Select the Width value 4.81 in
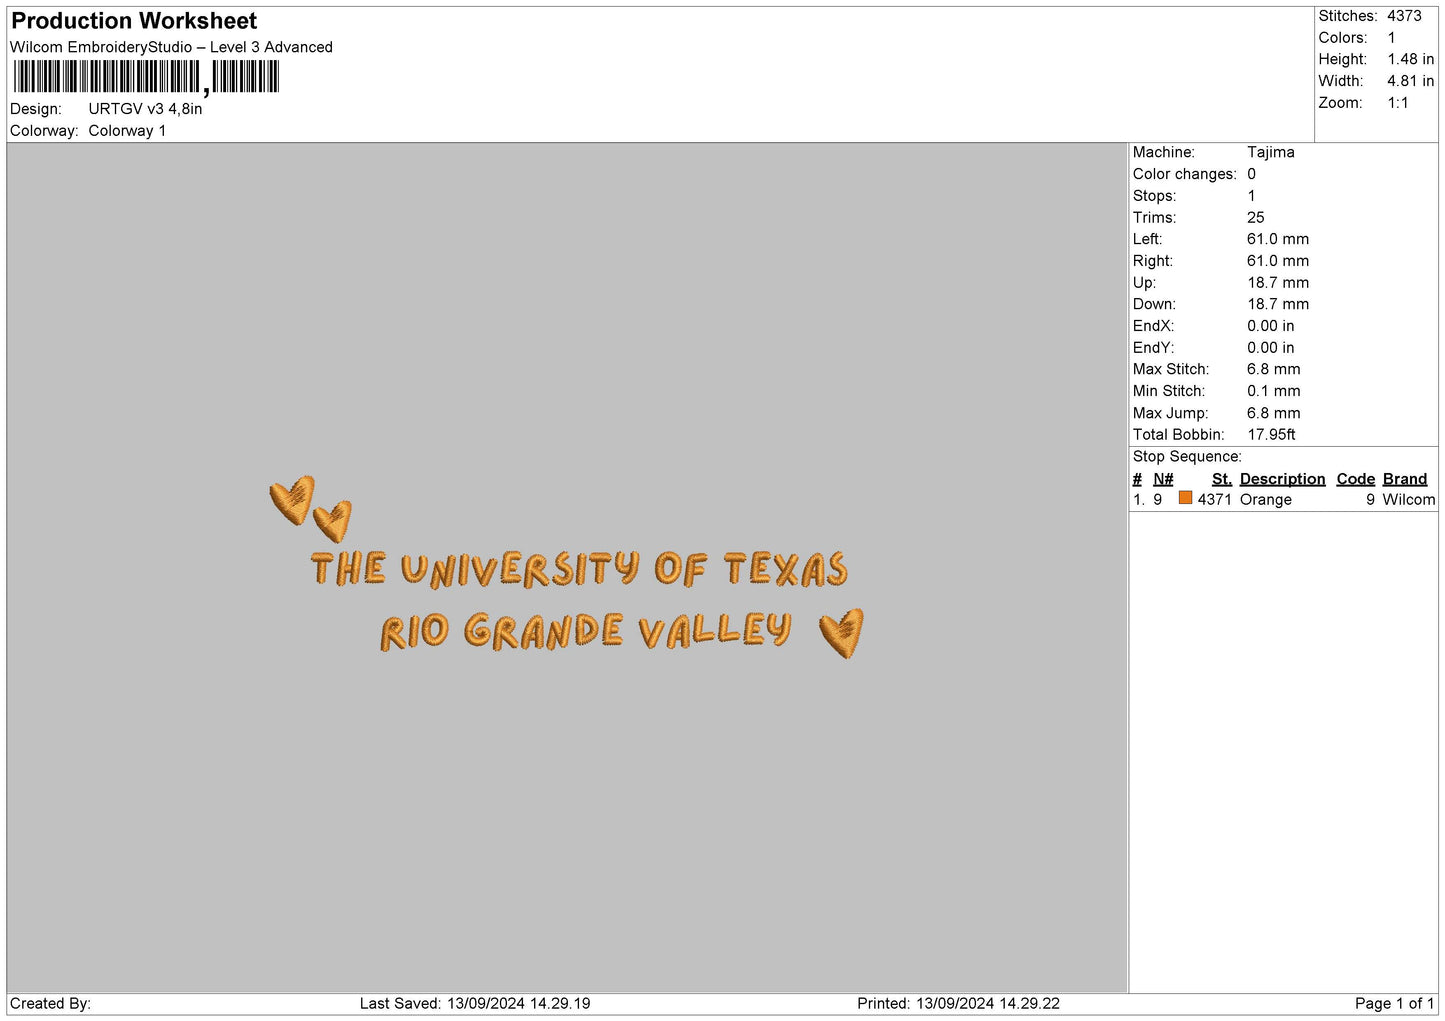 [x=1410, y=81]
